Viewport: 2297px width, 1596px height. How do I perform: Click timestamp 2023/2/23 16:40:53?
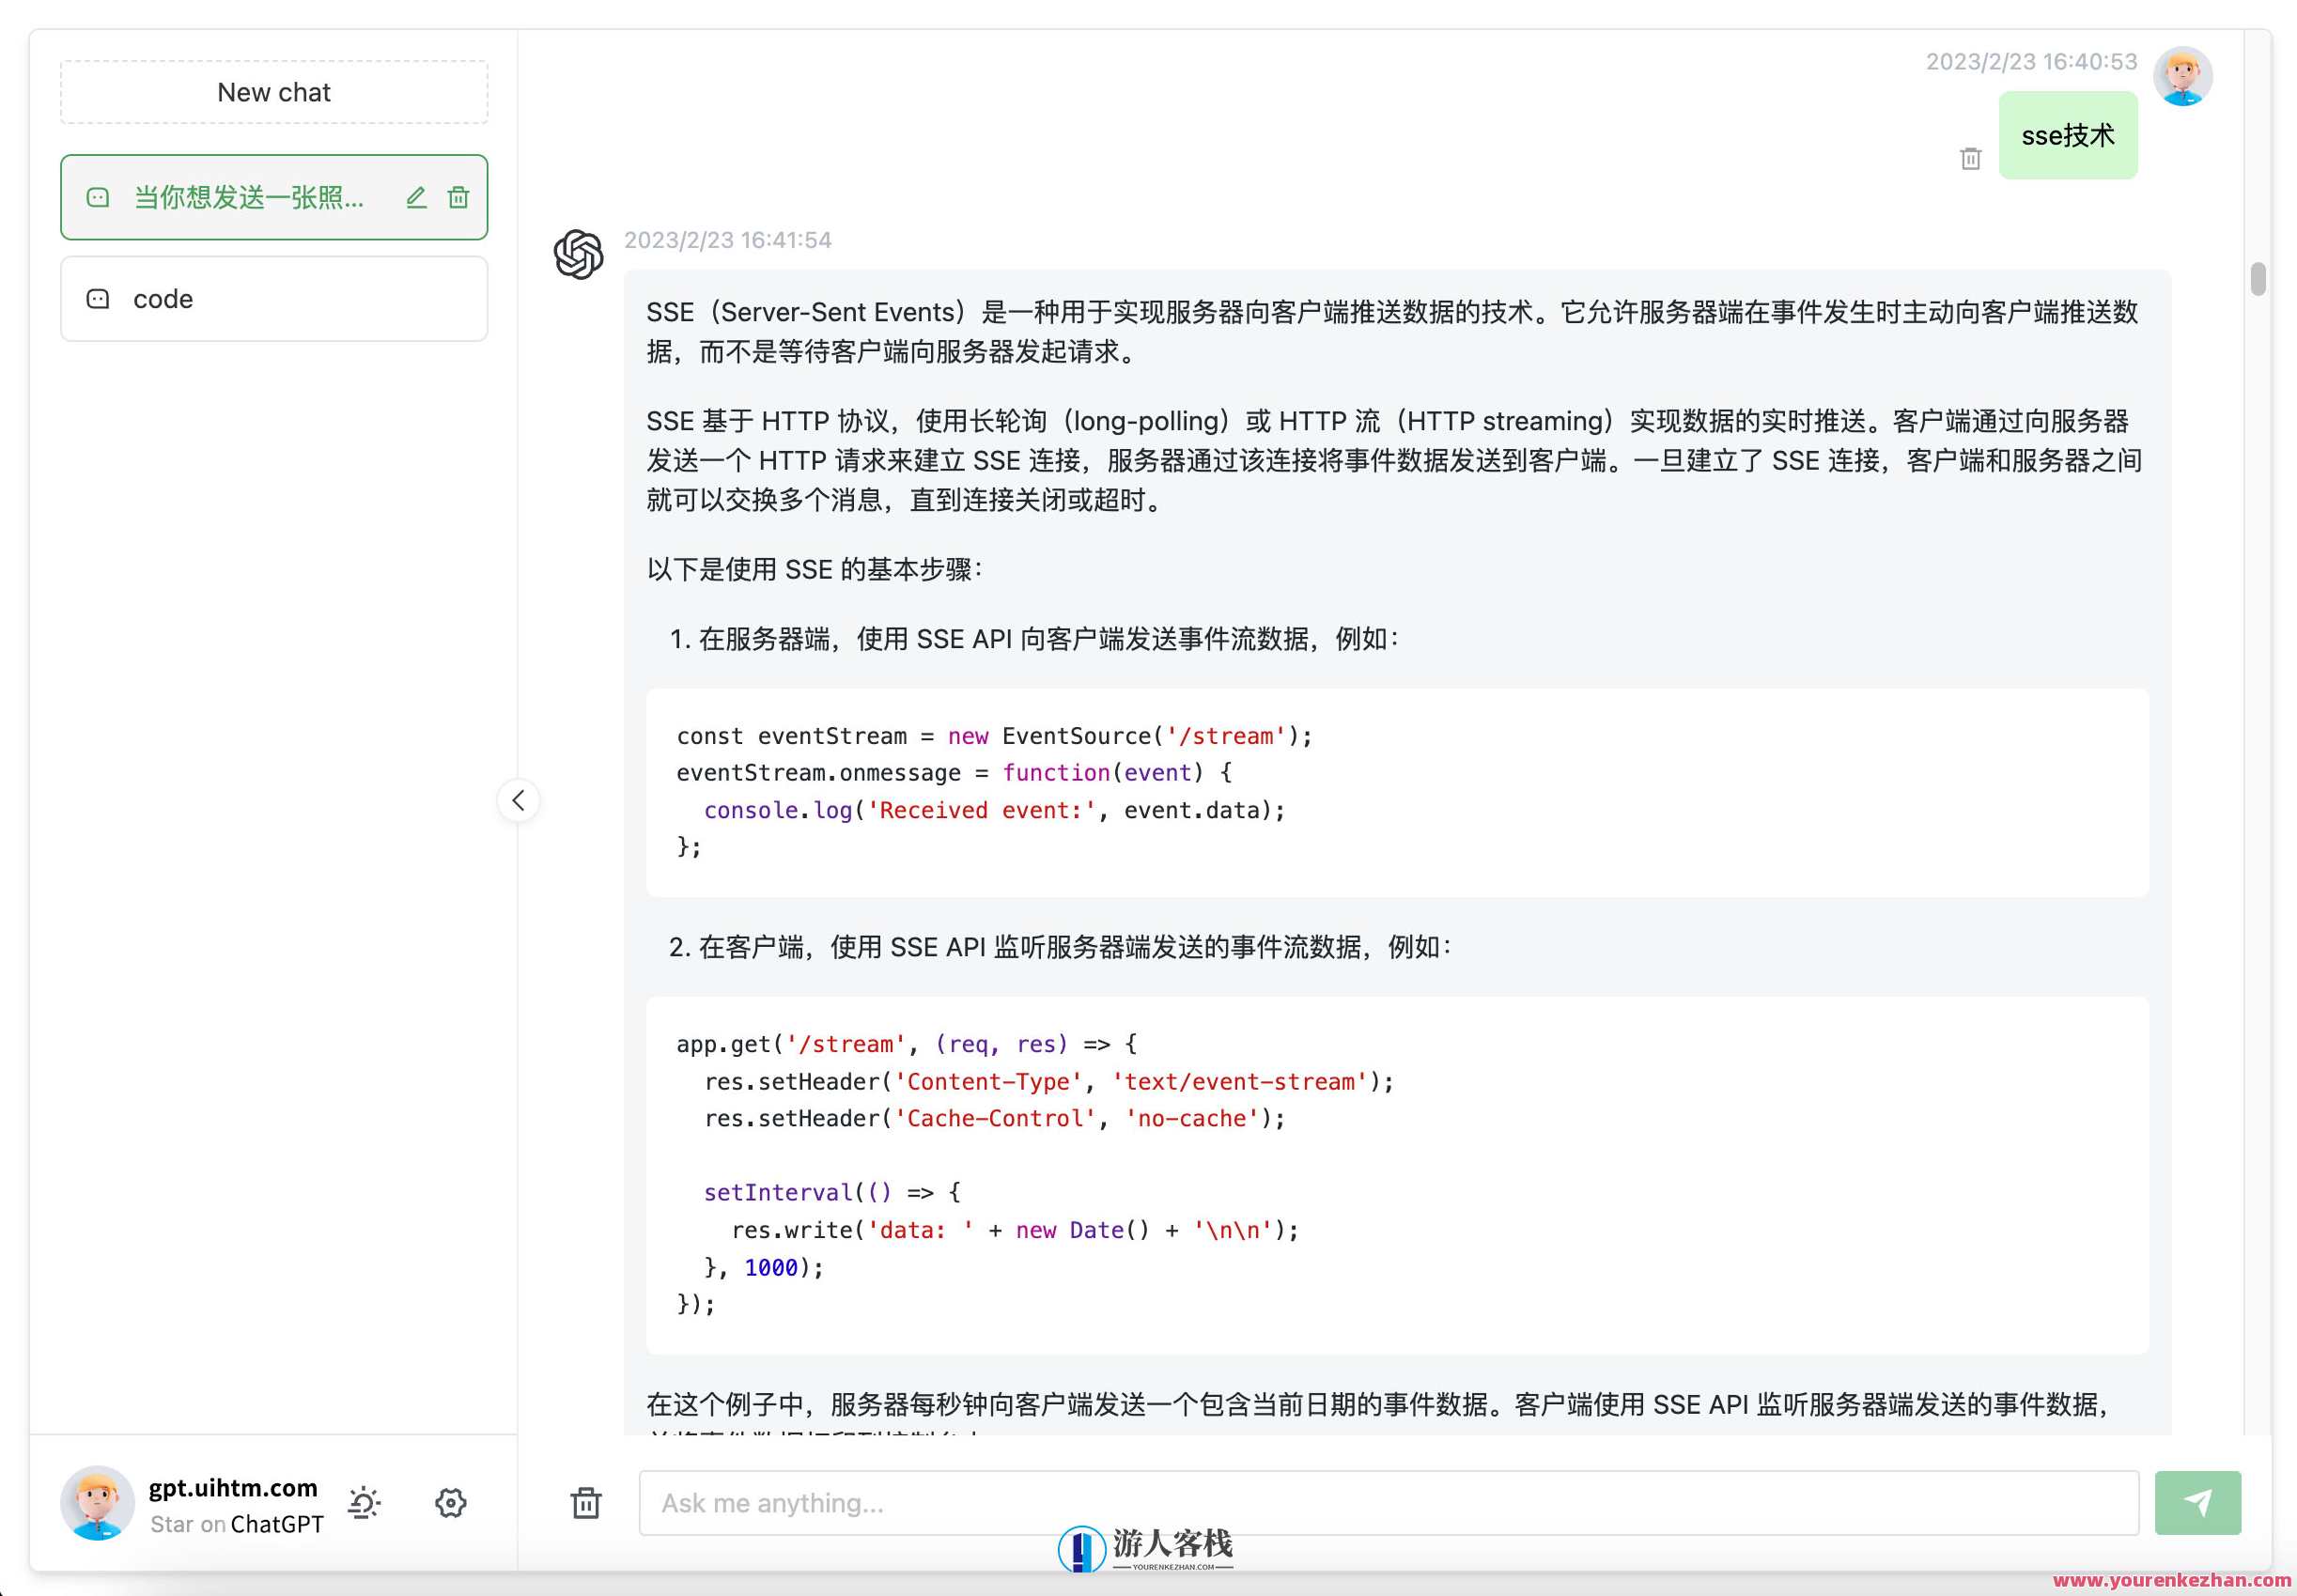click(2031, 62)
